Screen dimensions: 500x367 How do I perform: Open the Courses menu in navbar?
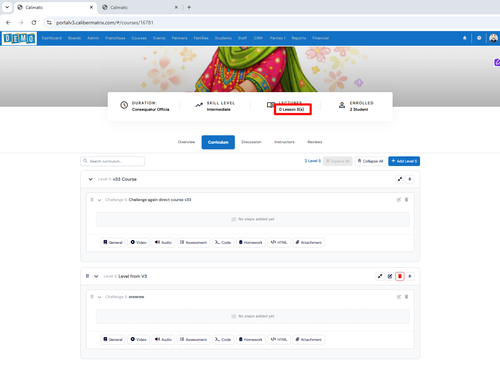pyautogui.click(x=139, y=38)
